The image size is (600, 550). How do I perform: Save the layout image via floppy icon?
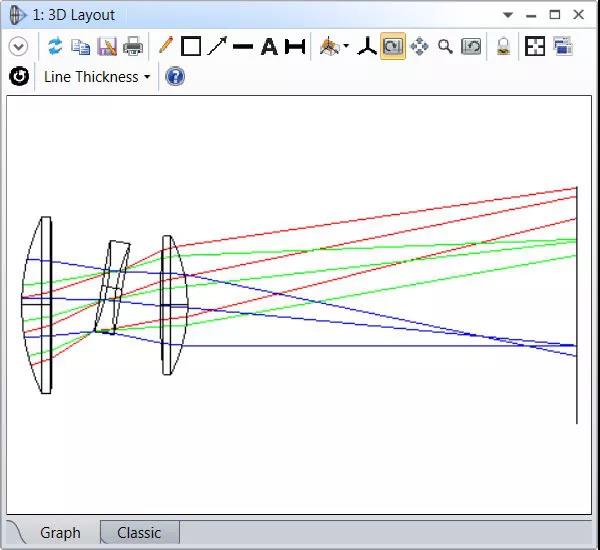(x=107, y=47)
